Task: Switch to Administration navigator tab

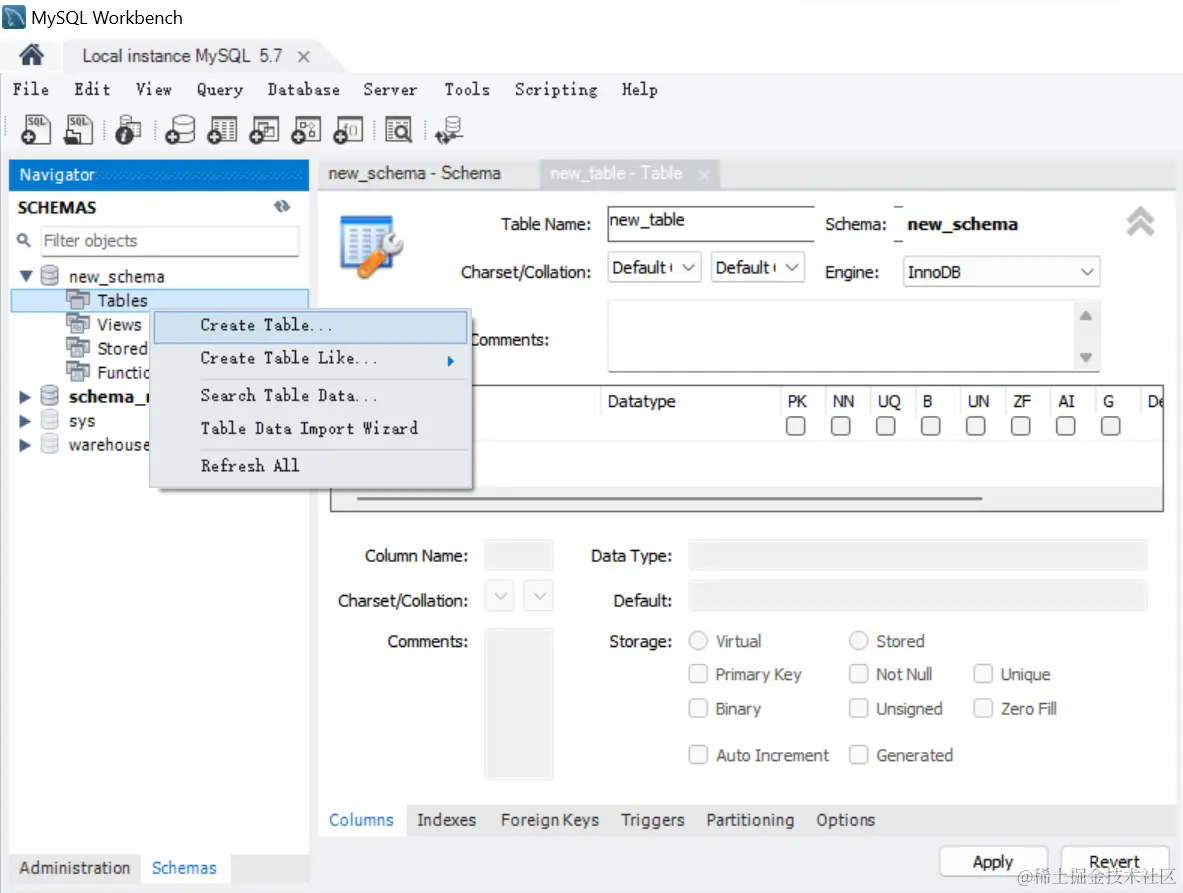Action: point(75,868)
